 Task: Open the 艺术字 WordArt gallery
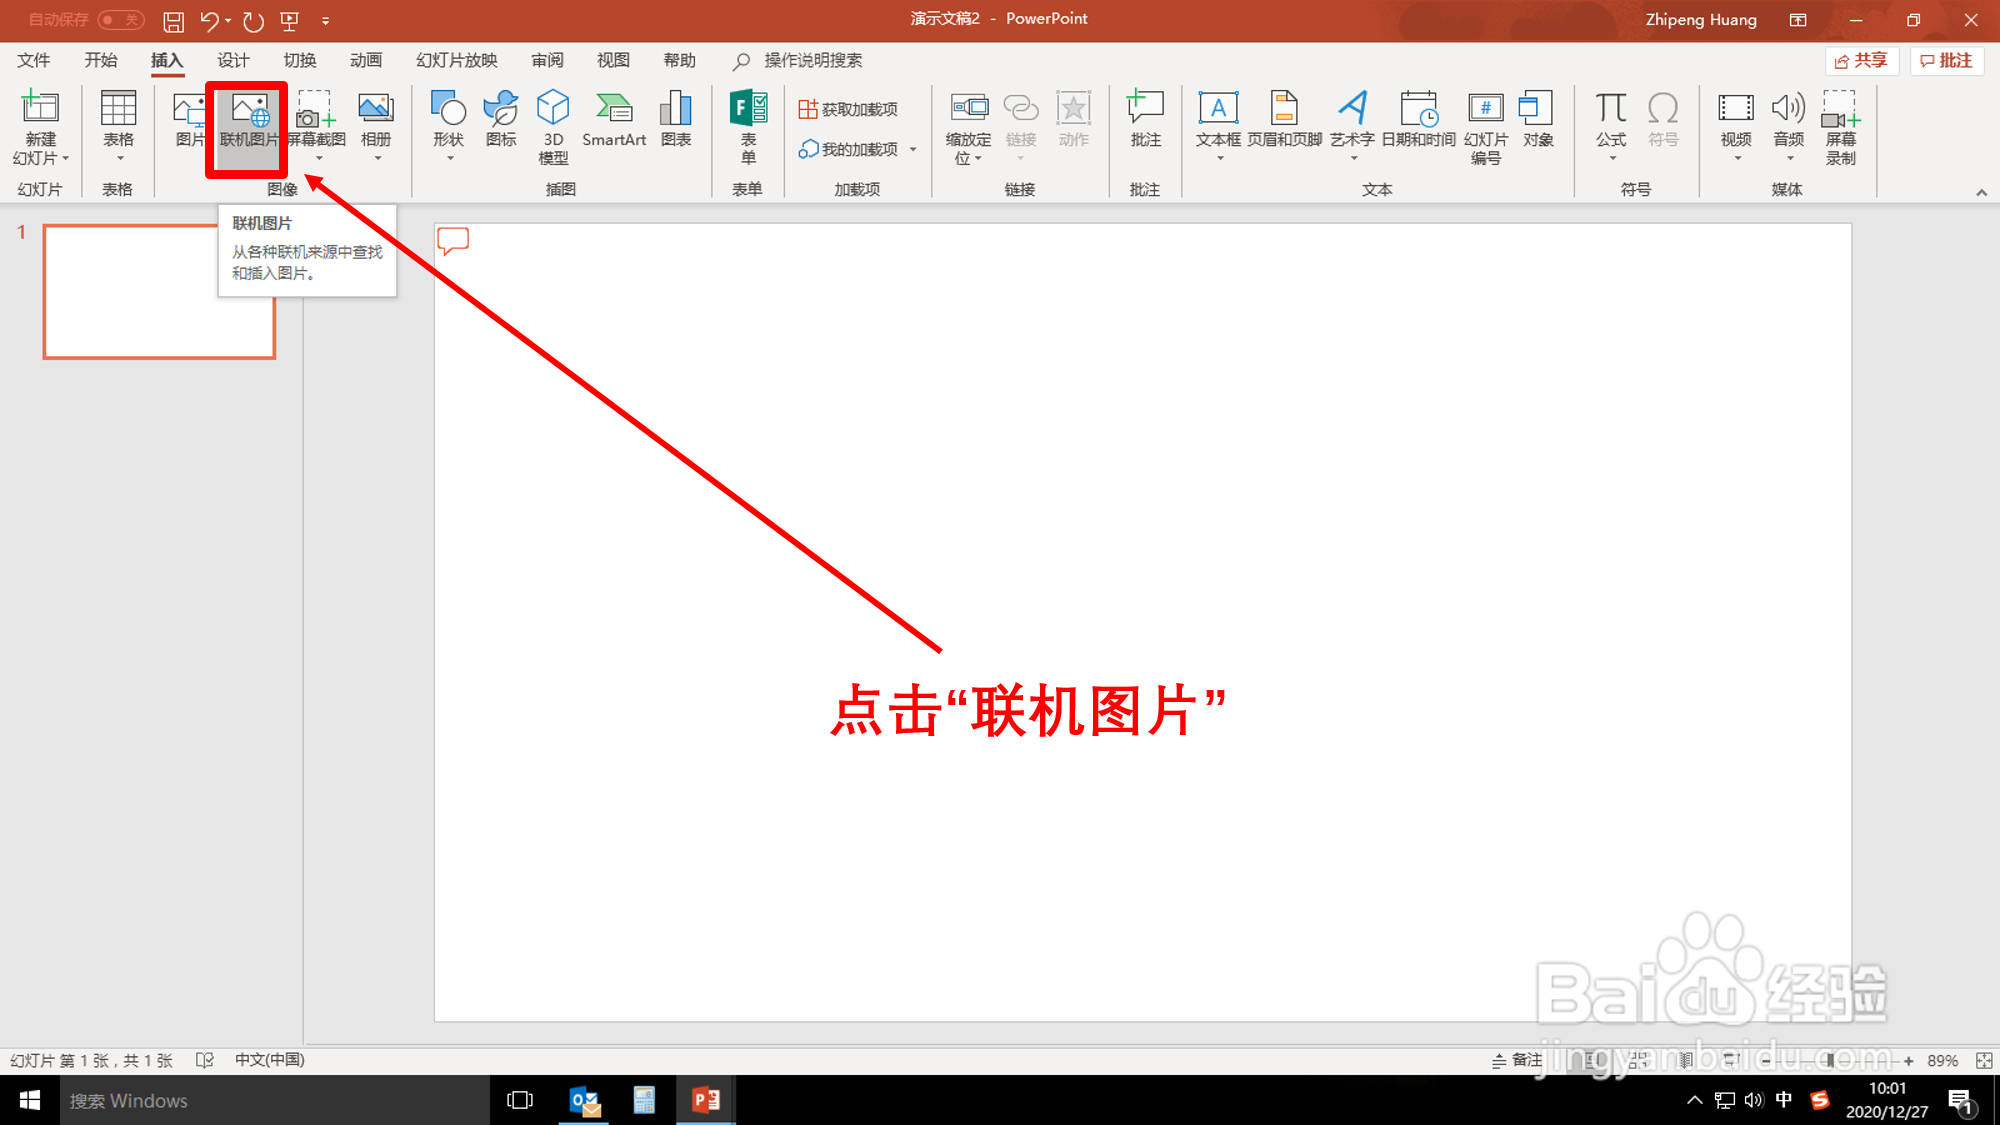click(x=1352, y=125)
